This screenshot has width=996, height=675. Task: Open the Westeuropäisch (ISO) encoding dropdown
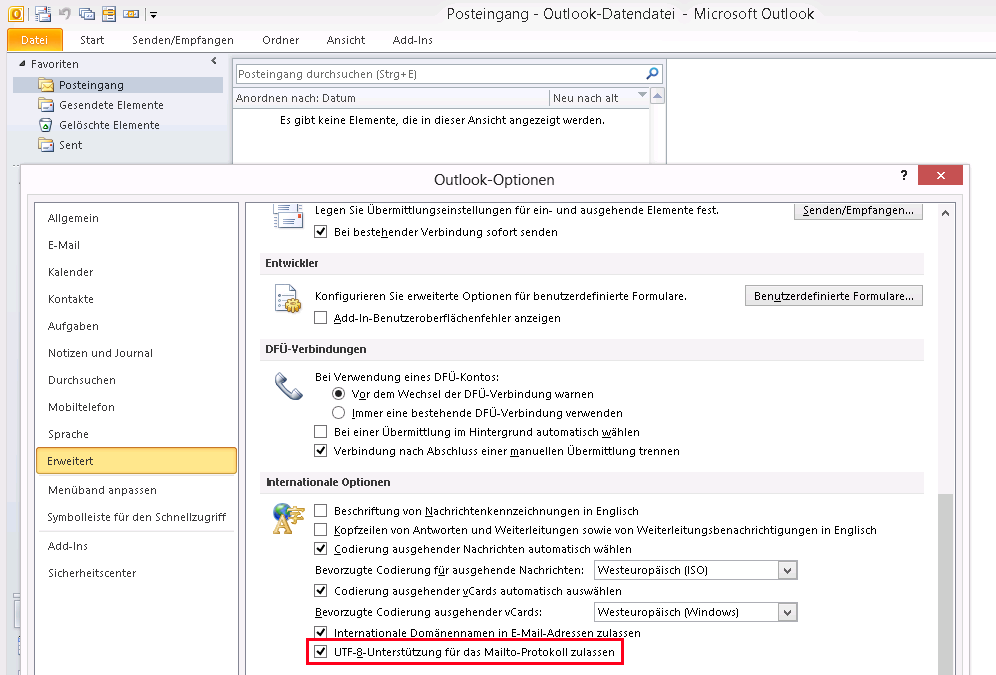tap(788, 570)
